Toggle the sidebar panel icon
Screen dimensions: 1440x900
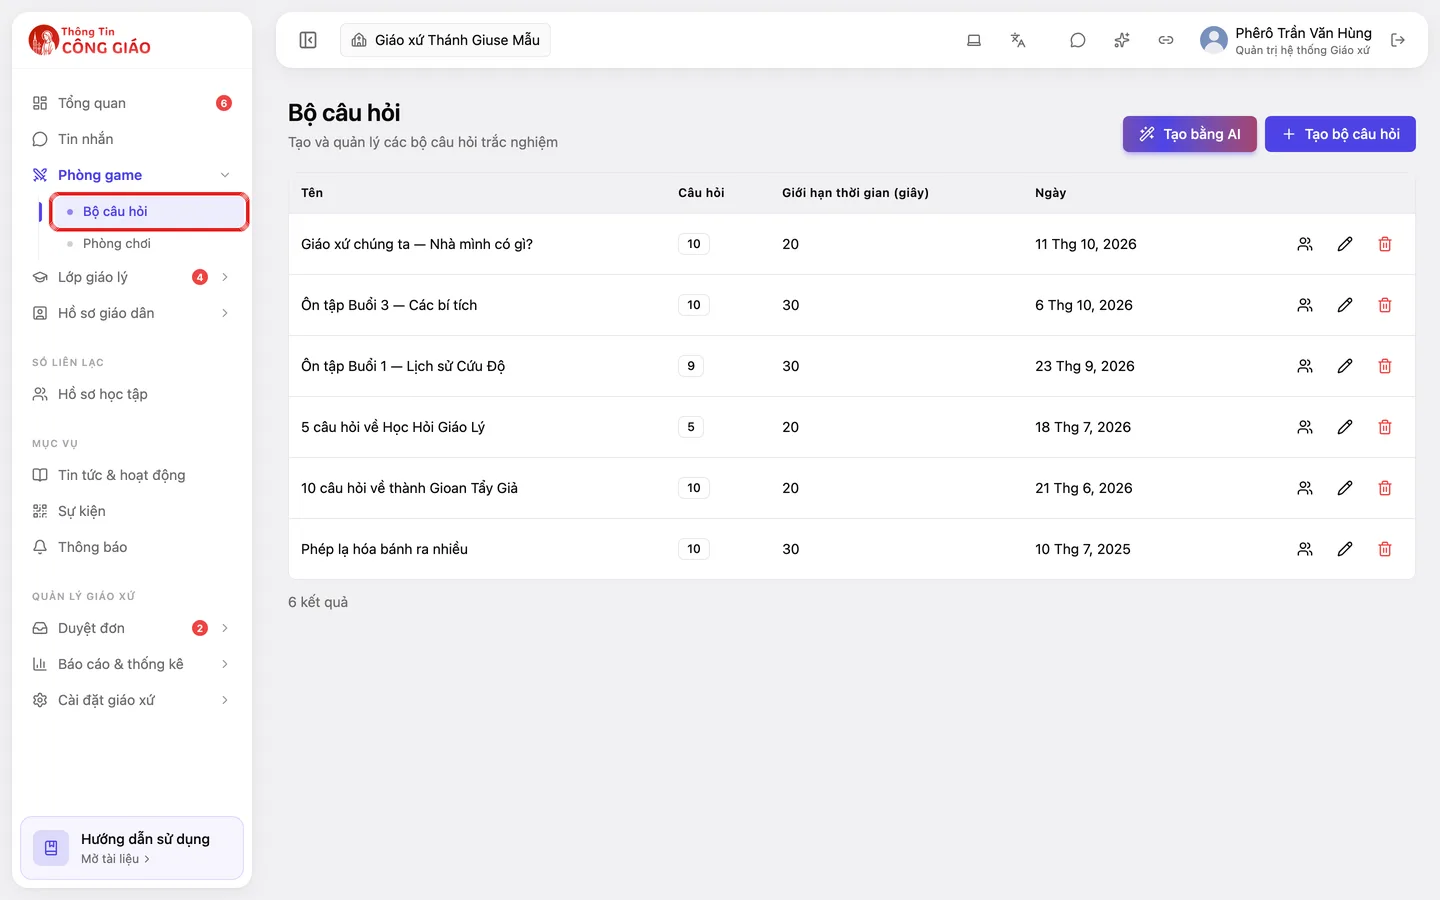pyautogui.click(x=308, y=40)
